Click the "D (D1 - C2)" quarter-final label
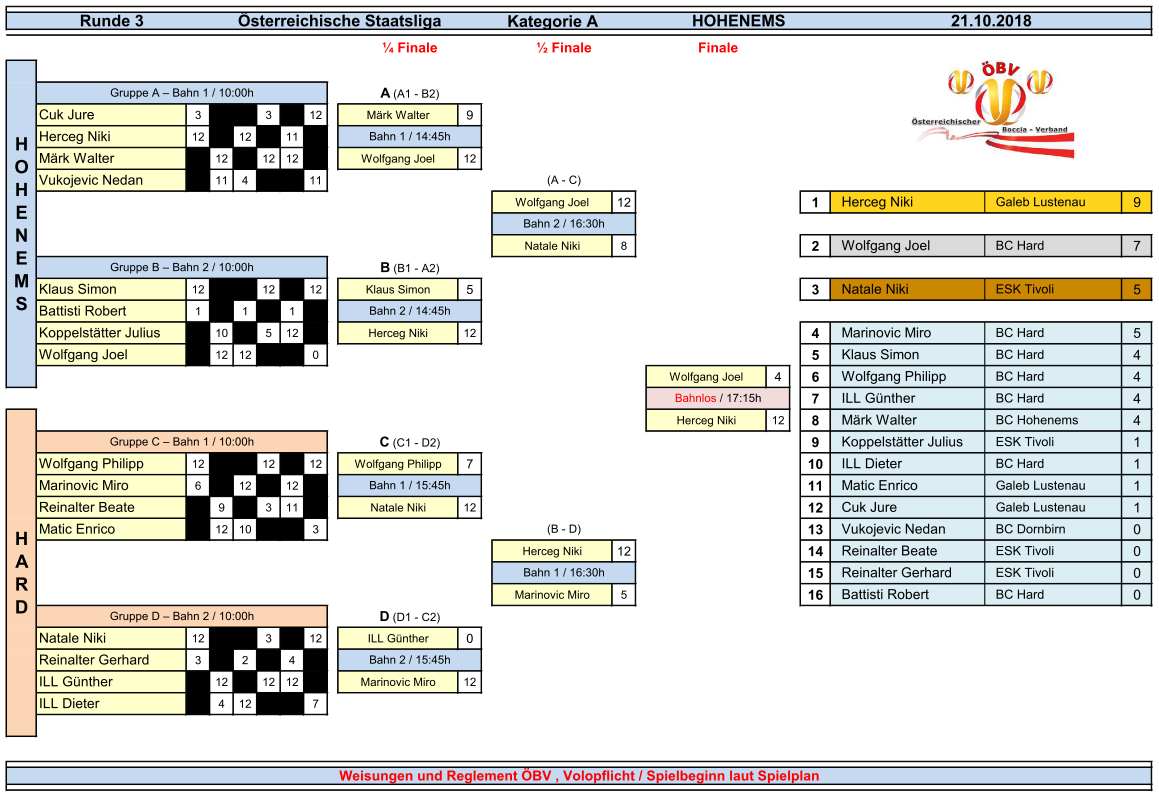Screen dimensions: 1159x797 point(409,617)
